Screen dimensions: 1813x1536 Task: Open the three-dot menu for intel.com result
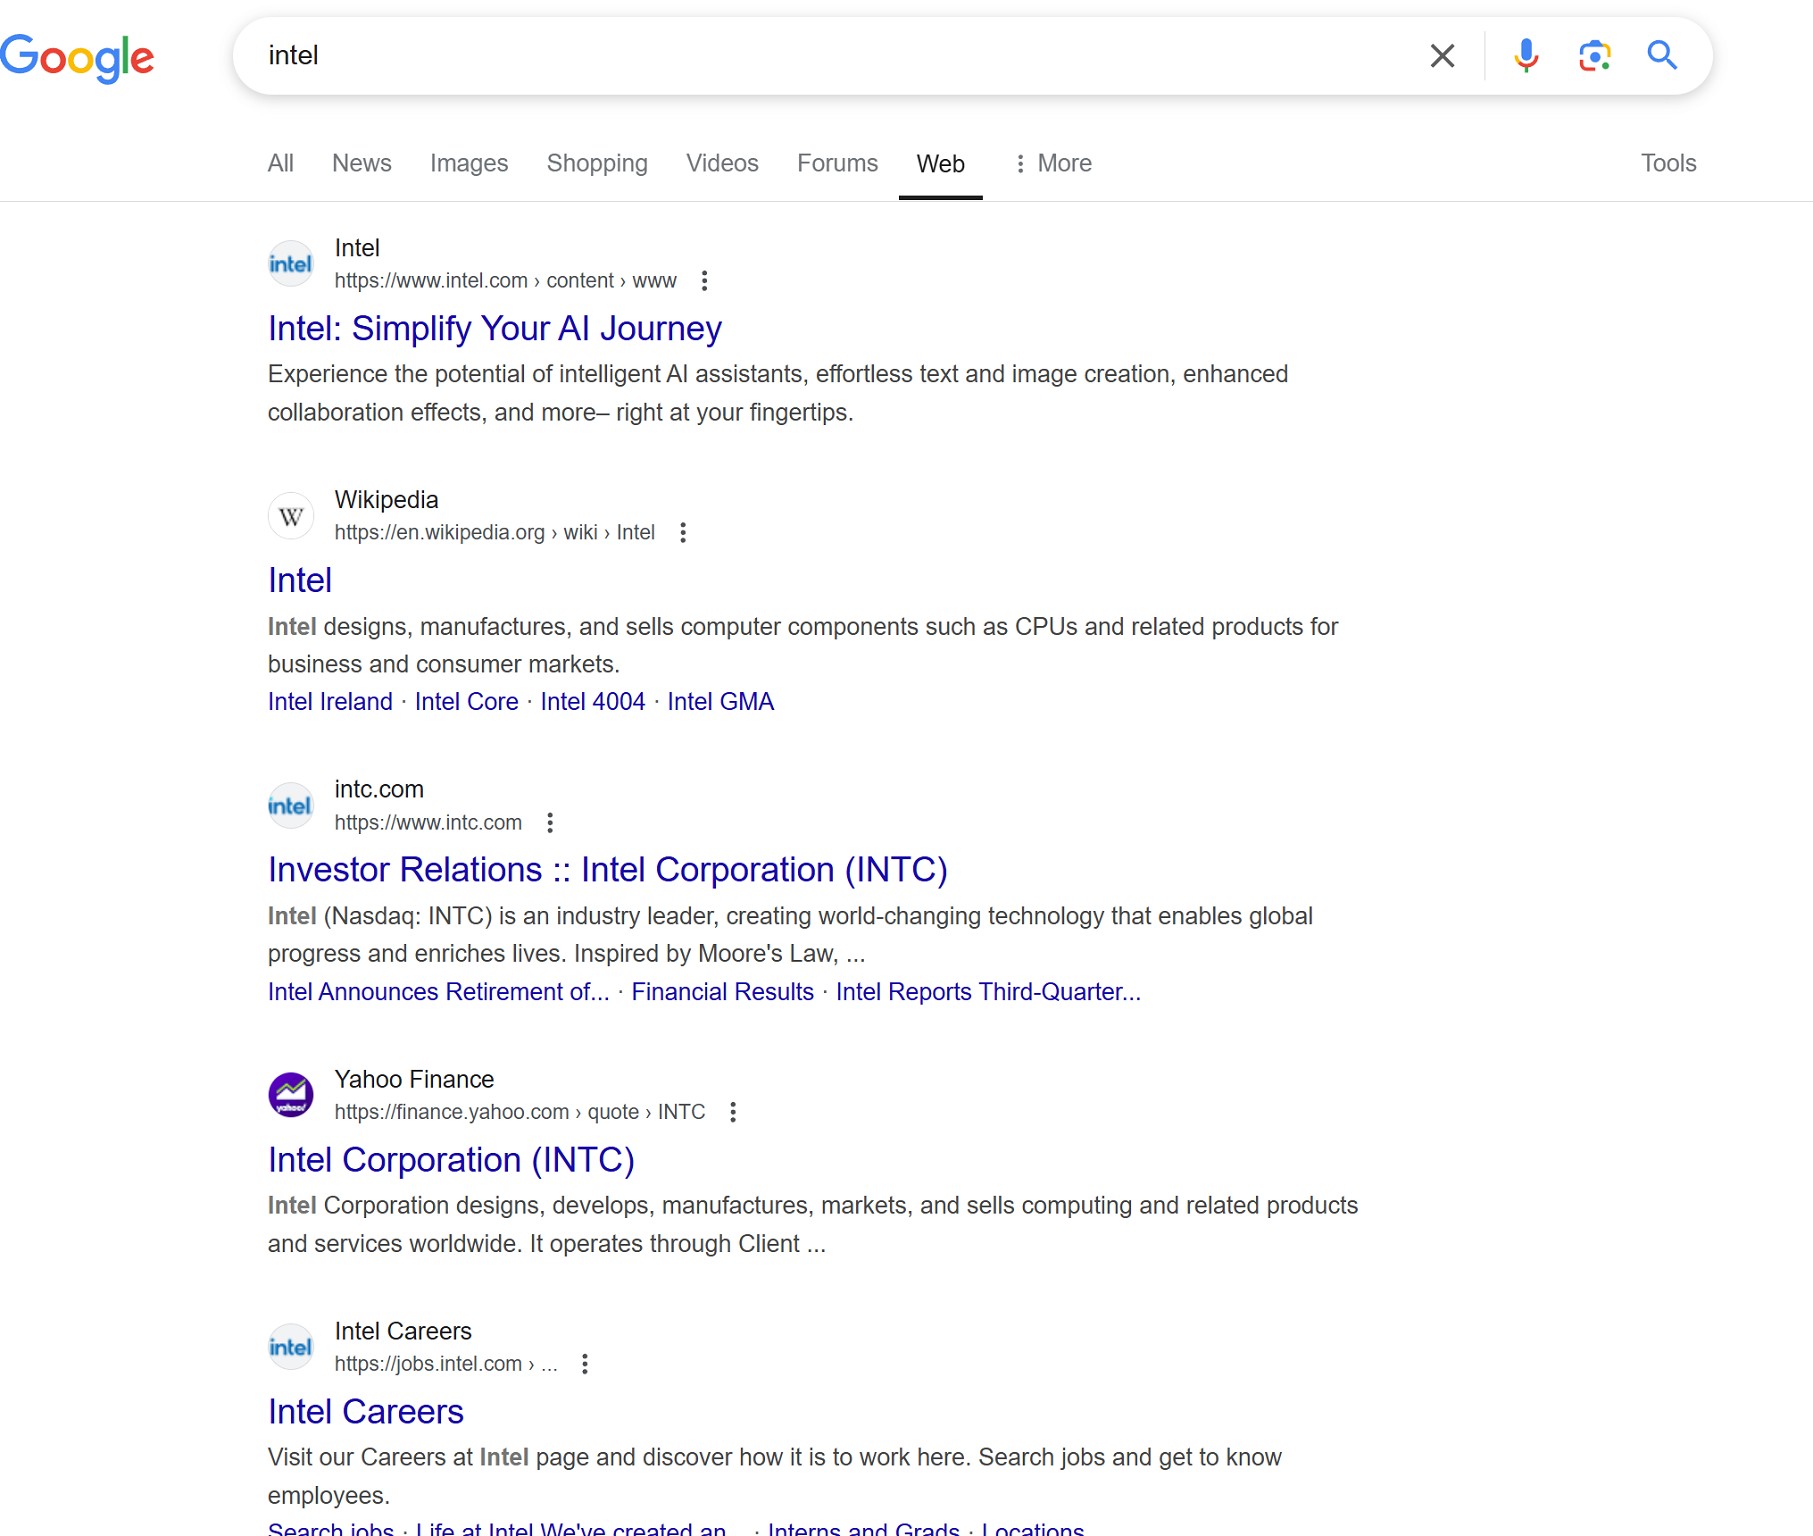click(705, 281)
